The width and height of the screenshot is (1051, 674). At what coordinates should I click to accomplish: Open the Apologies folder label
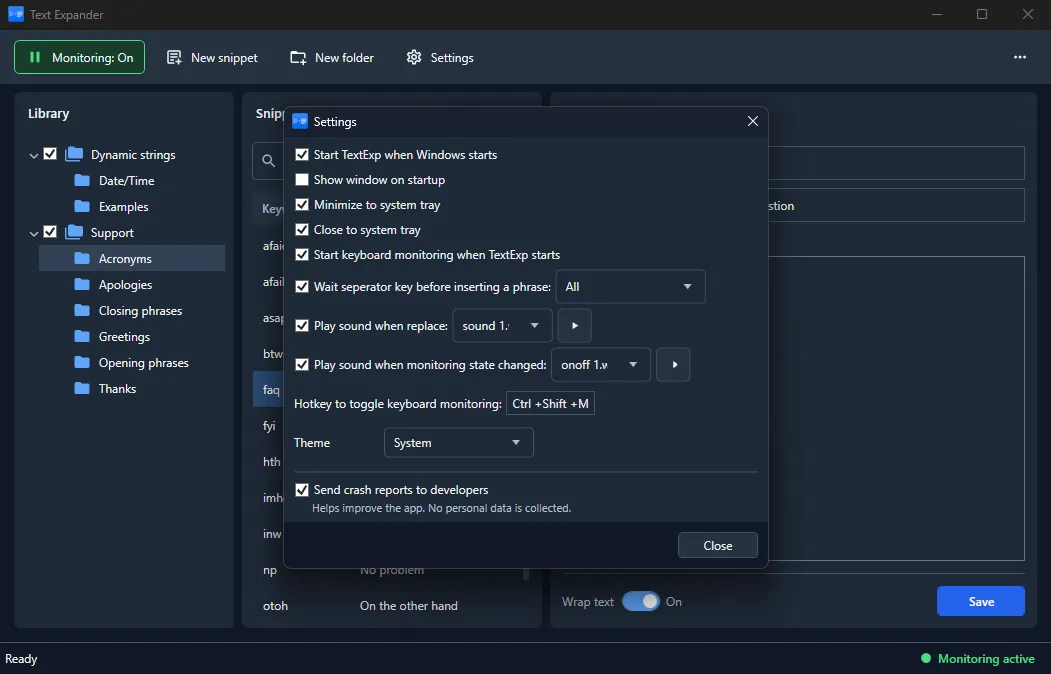(x=125, y=285)
